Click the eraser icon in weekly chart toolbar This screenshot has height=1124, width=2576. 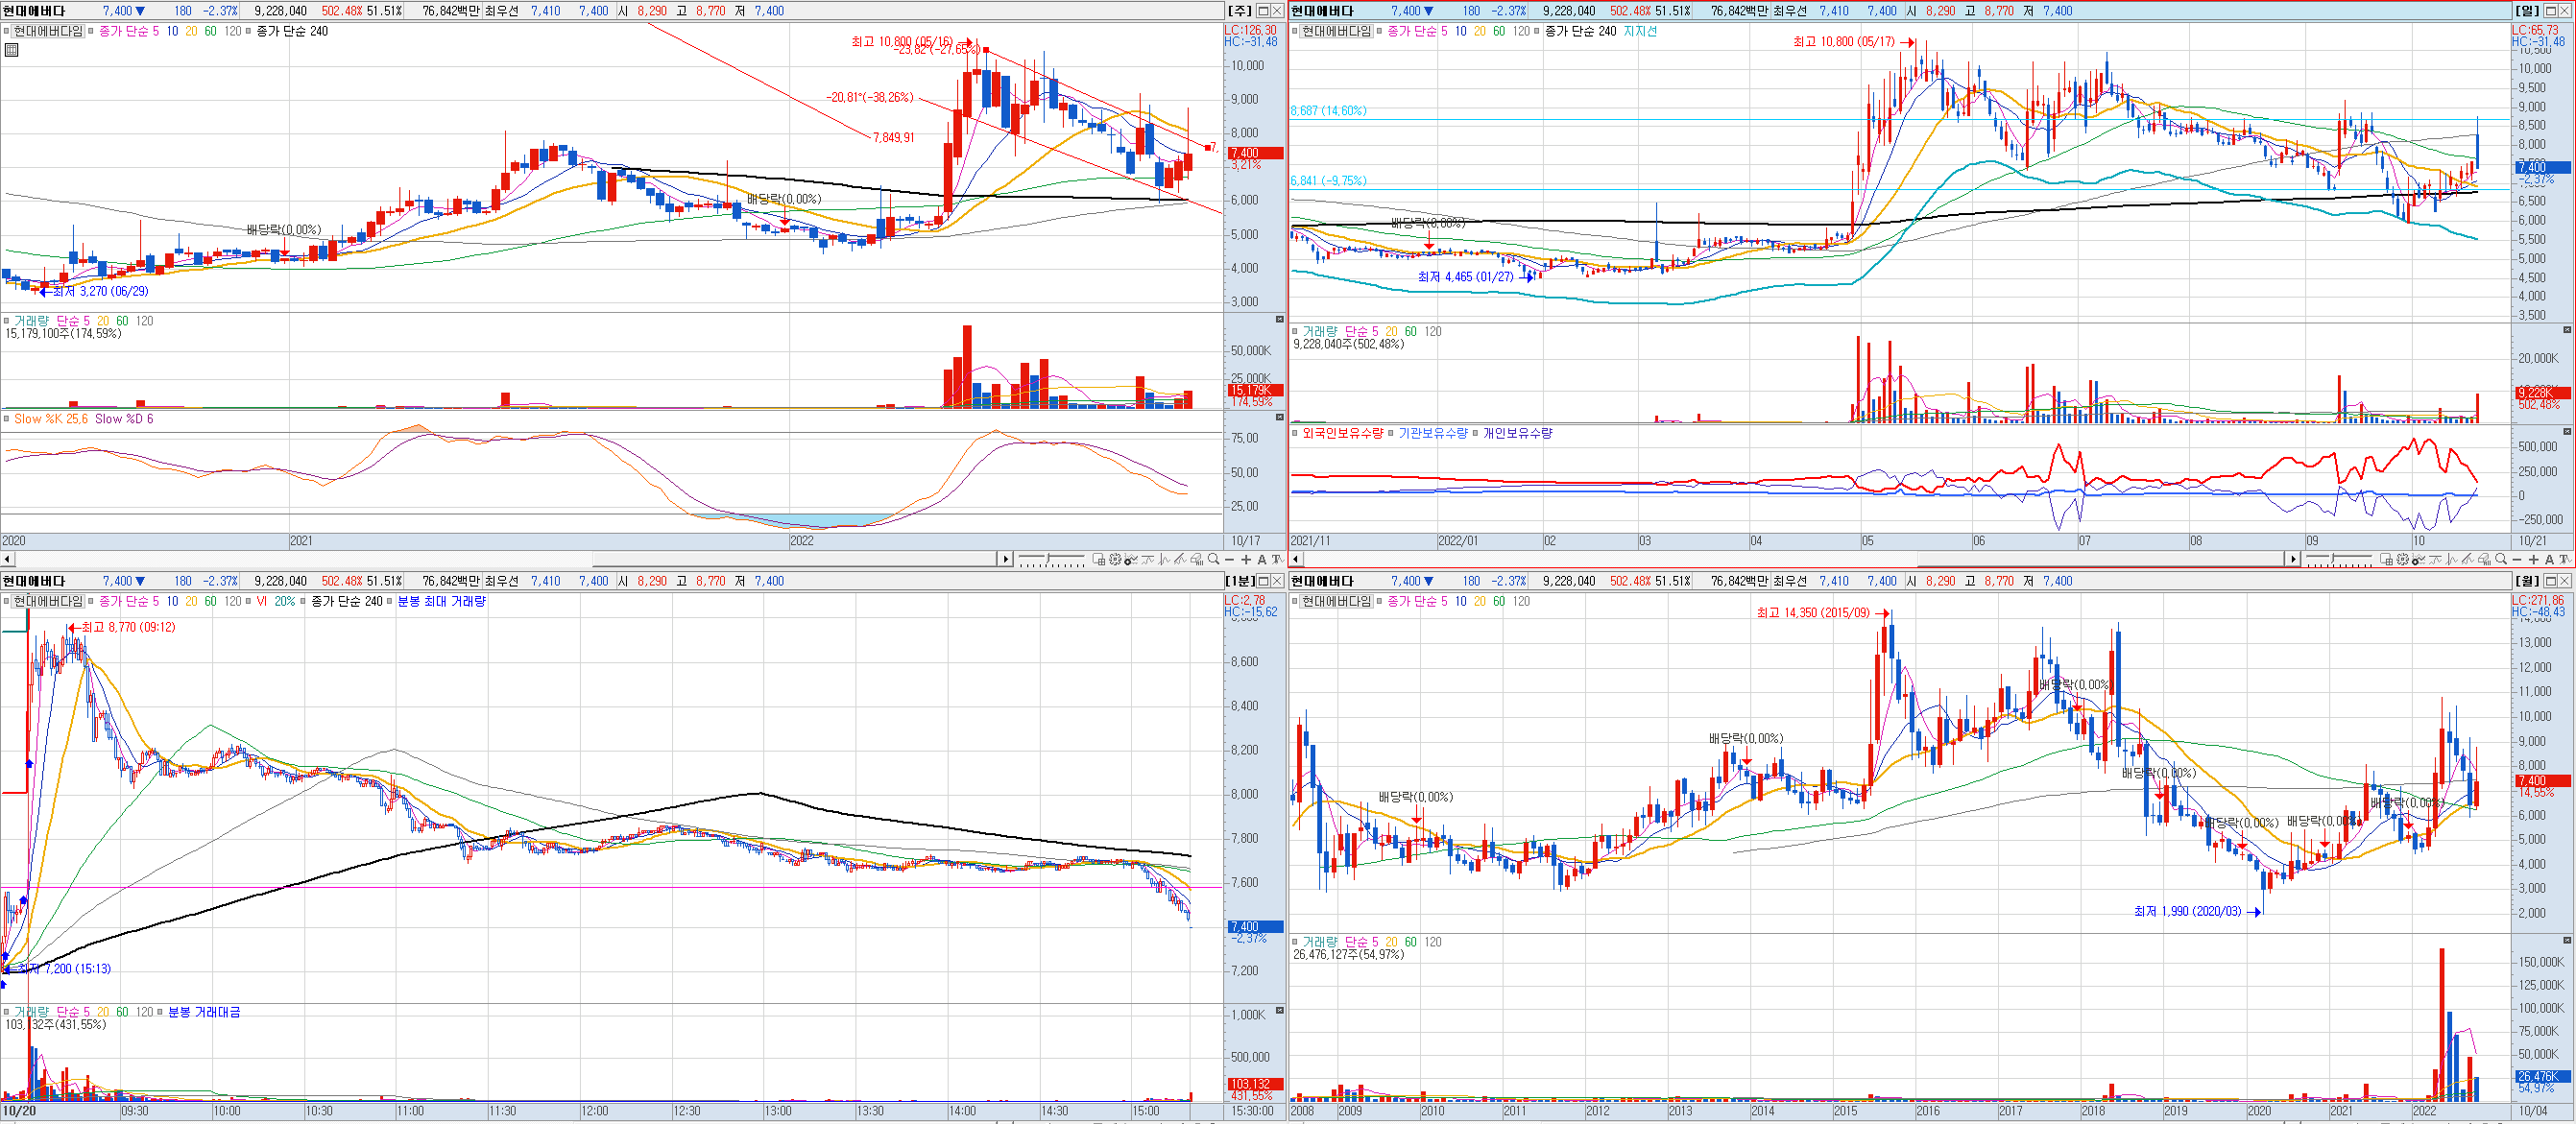(1196, 560)
